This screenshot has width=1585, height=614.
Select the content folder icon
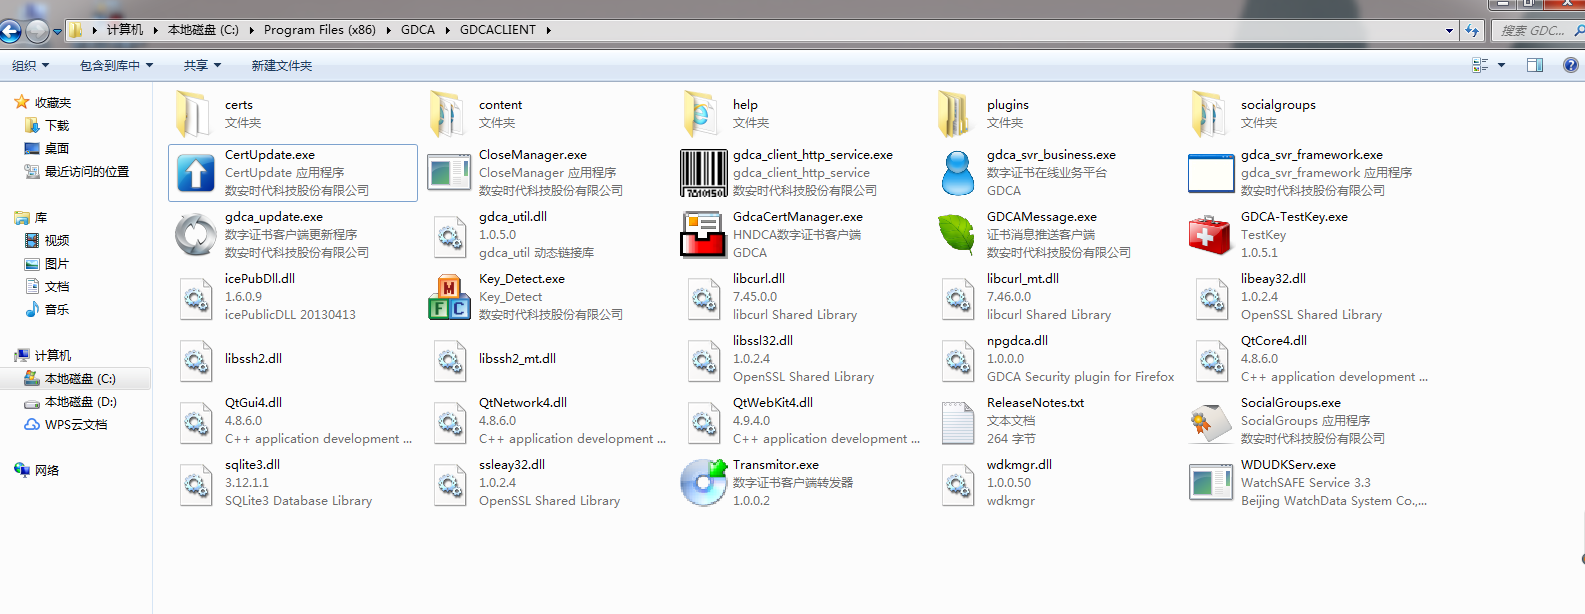(x=448, y=113)
